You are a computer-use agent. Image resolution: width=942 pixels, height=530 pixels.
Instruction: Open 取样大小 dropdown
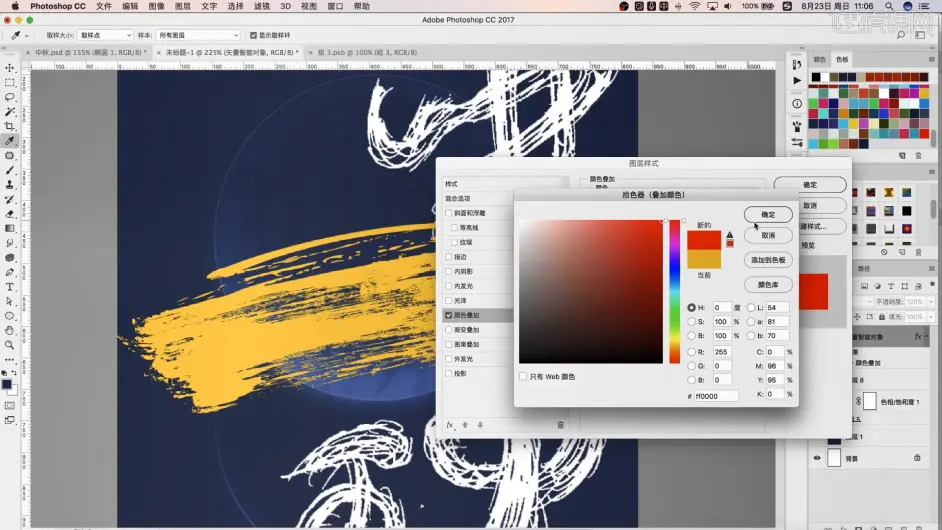[x=105, y=35]
